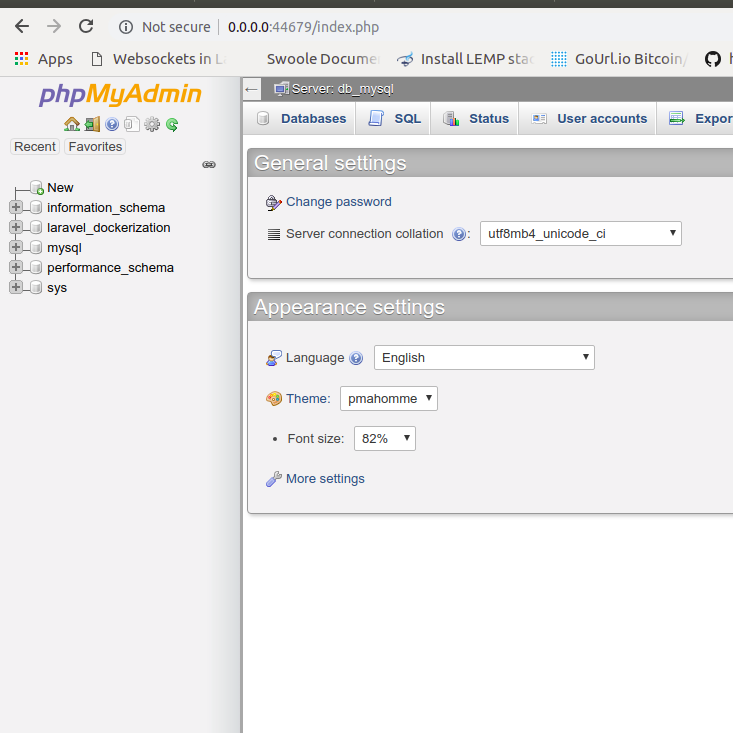The width and height of the screenshot is (733, 733).
Task: Open the Favorites tables button
Action: point(95,147)
